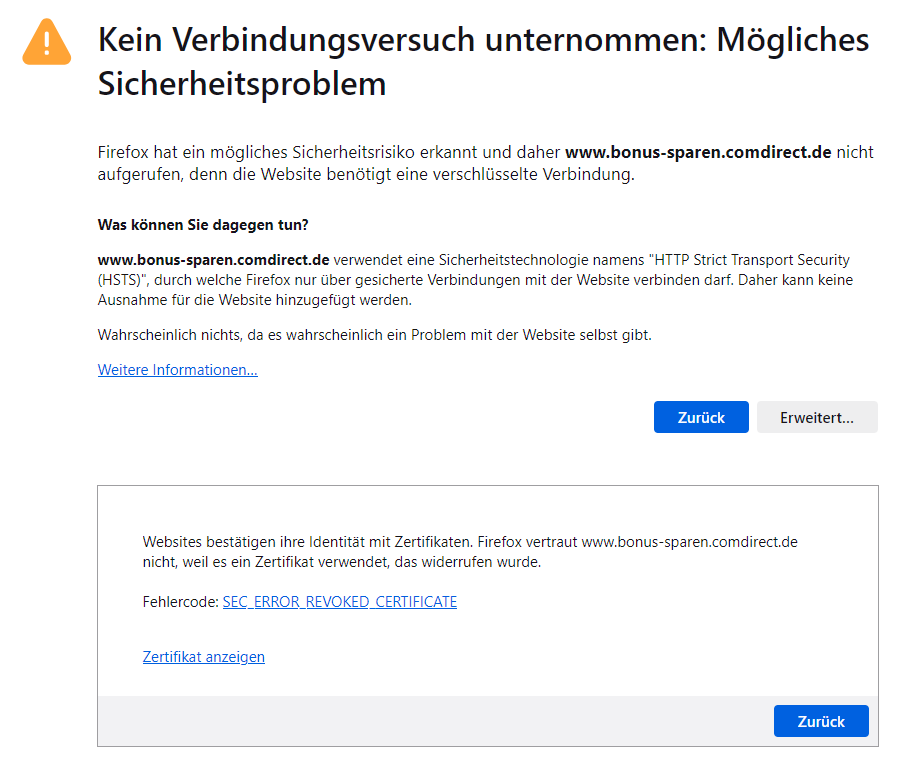Click the "Was können Sie dagegen tun?" subheading
Screen dimensions: 900x761
[x=203, y=224]
